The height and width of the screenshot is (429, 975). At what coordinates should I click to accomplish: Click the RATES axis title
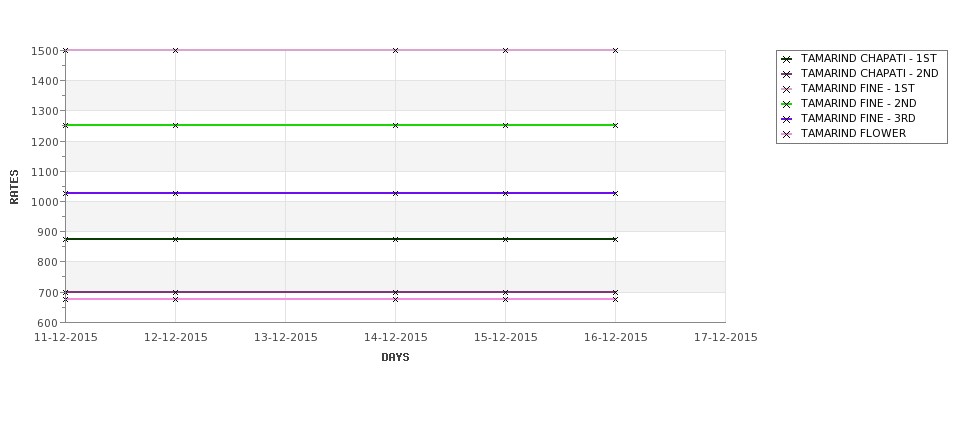[14, 187]
